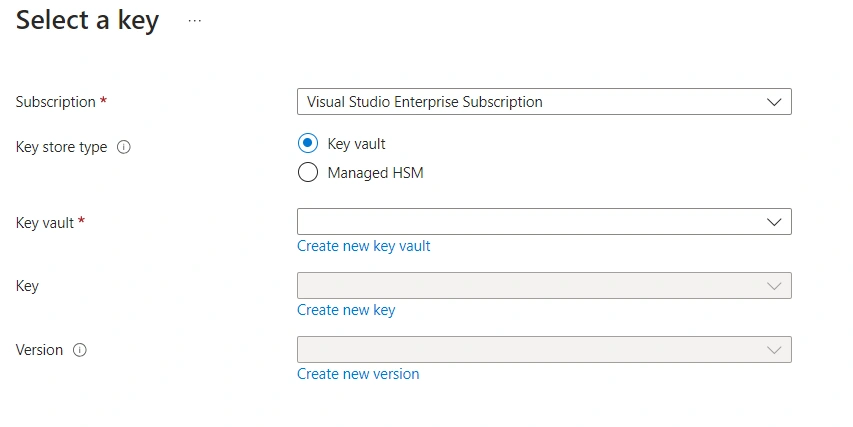This screenshot has height=427, width=853.
Task: Show info tooltip for Version
Action: [79, 350]
